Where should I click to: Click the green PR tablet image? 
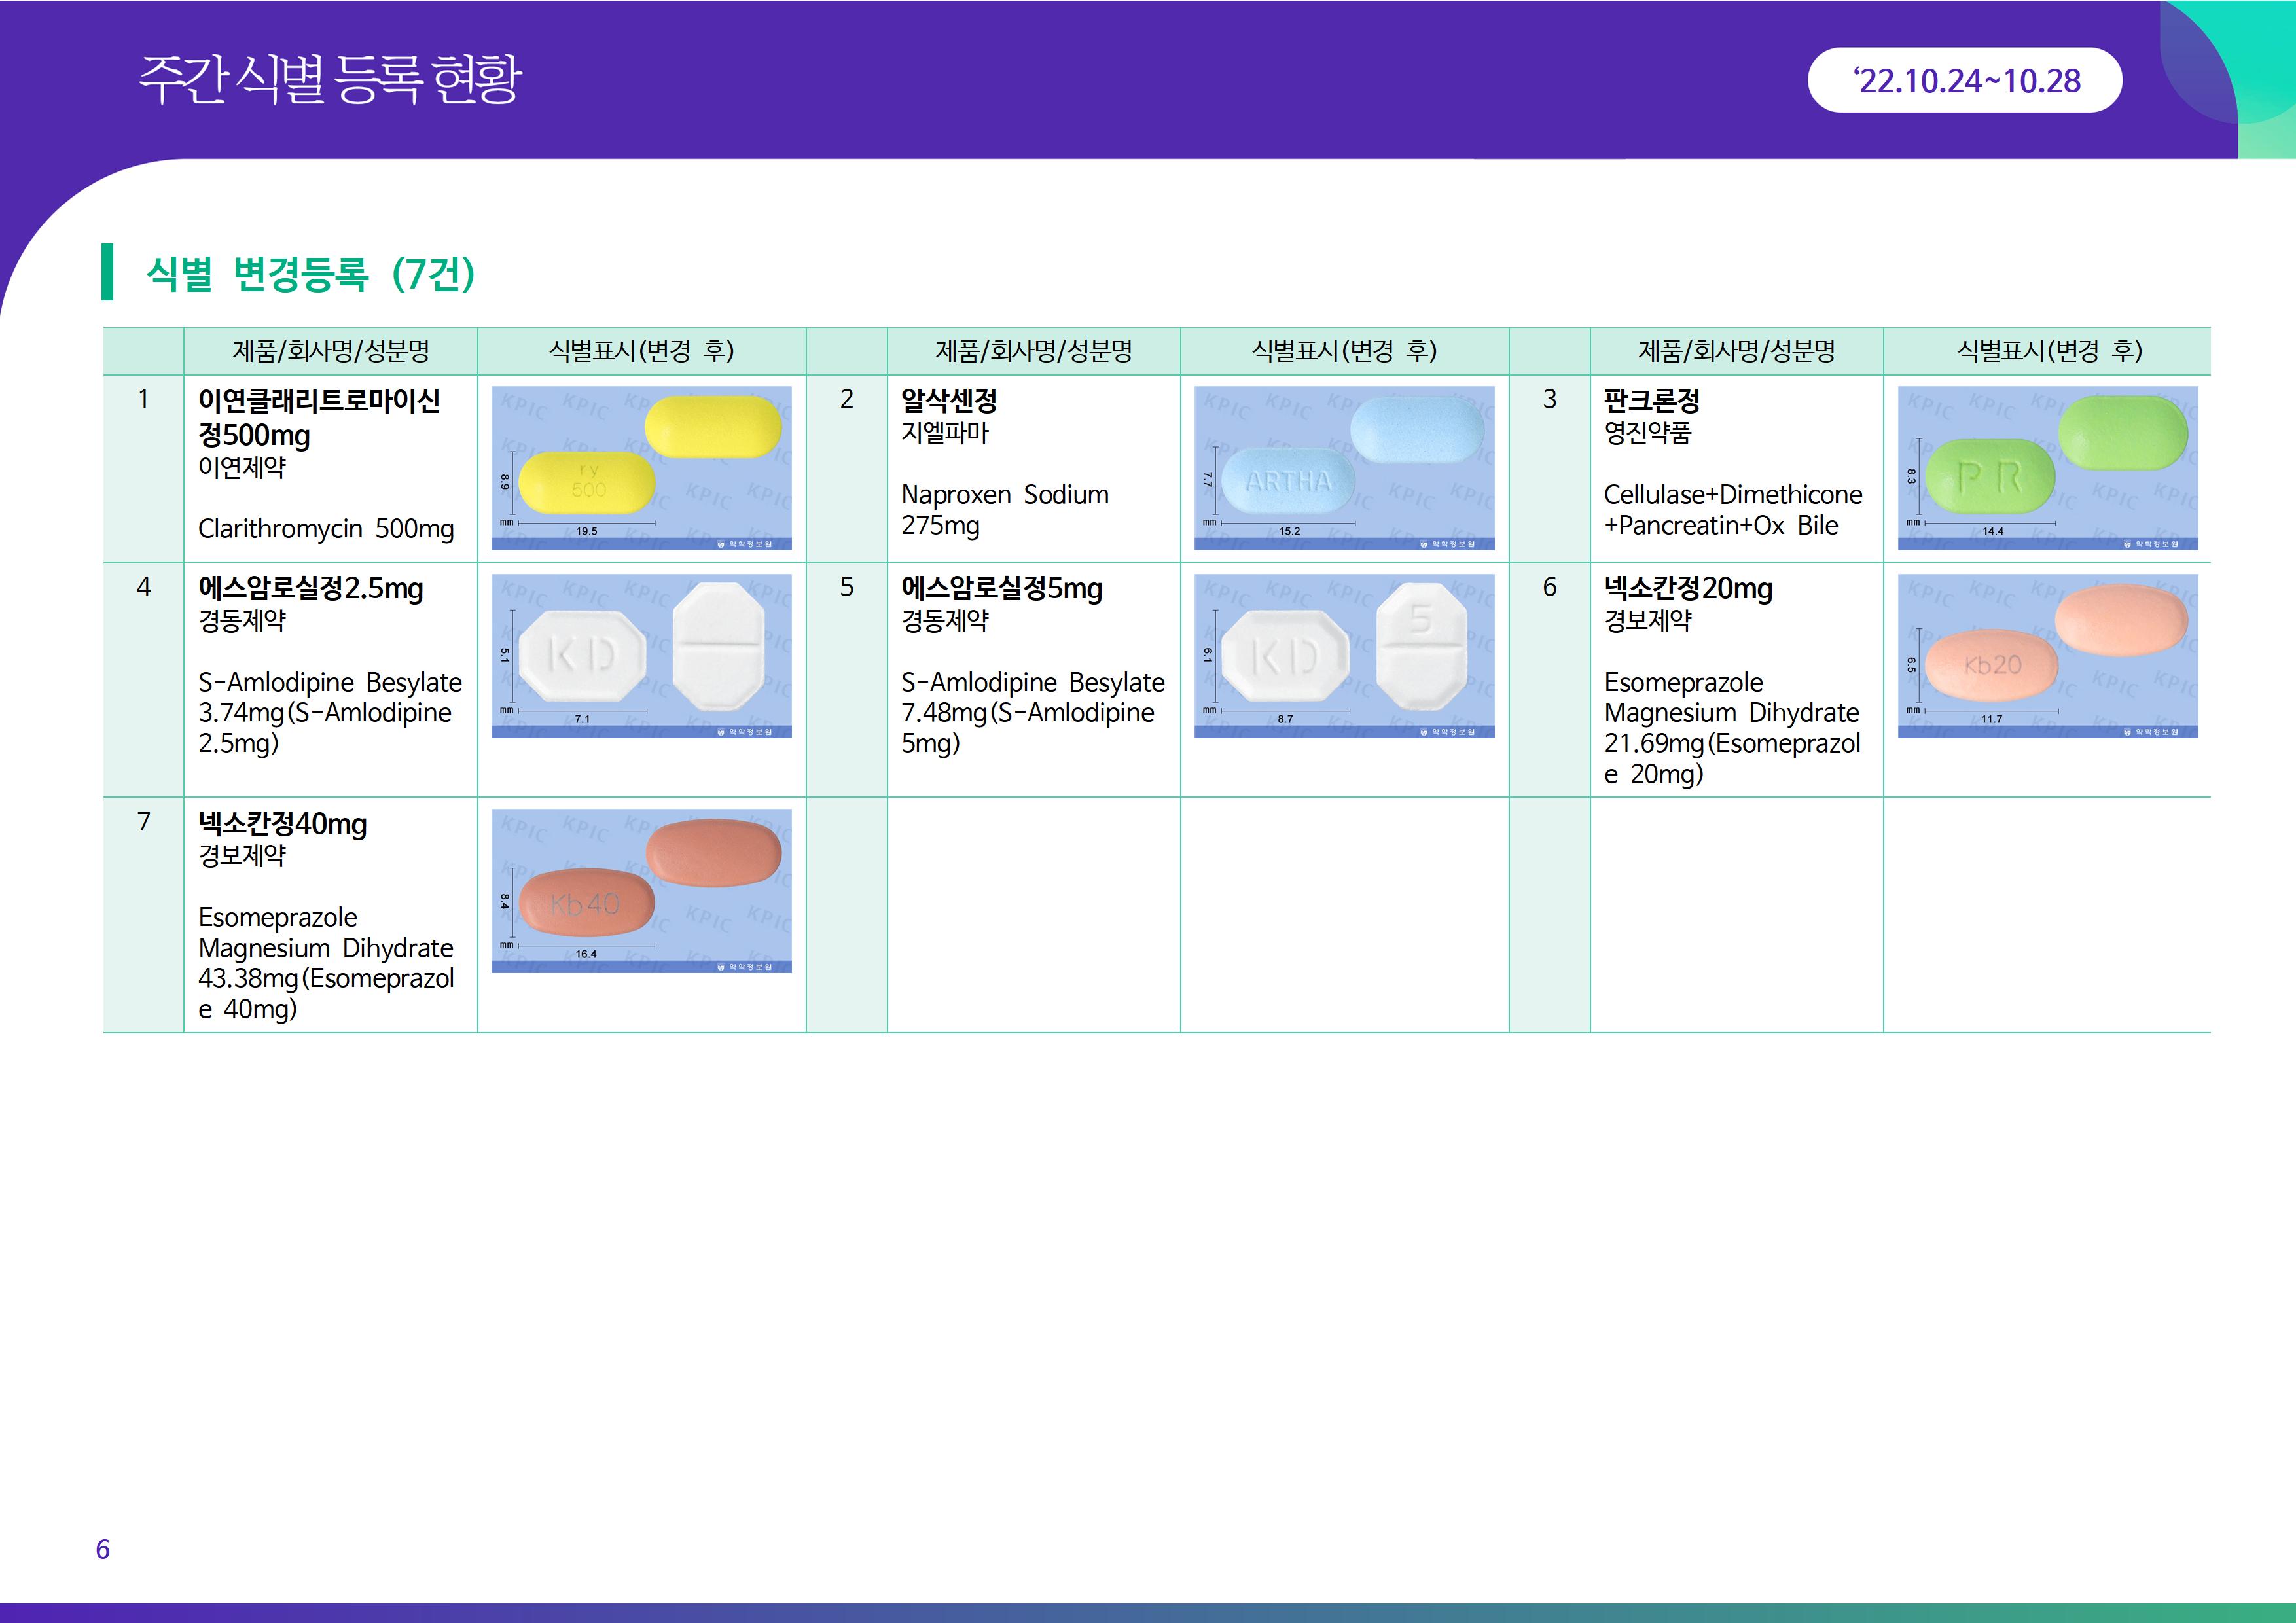pos(2047,468)
